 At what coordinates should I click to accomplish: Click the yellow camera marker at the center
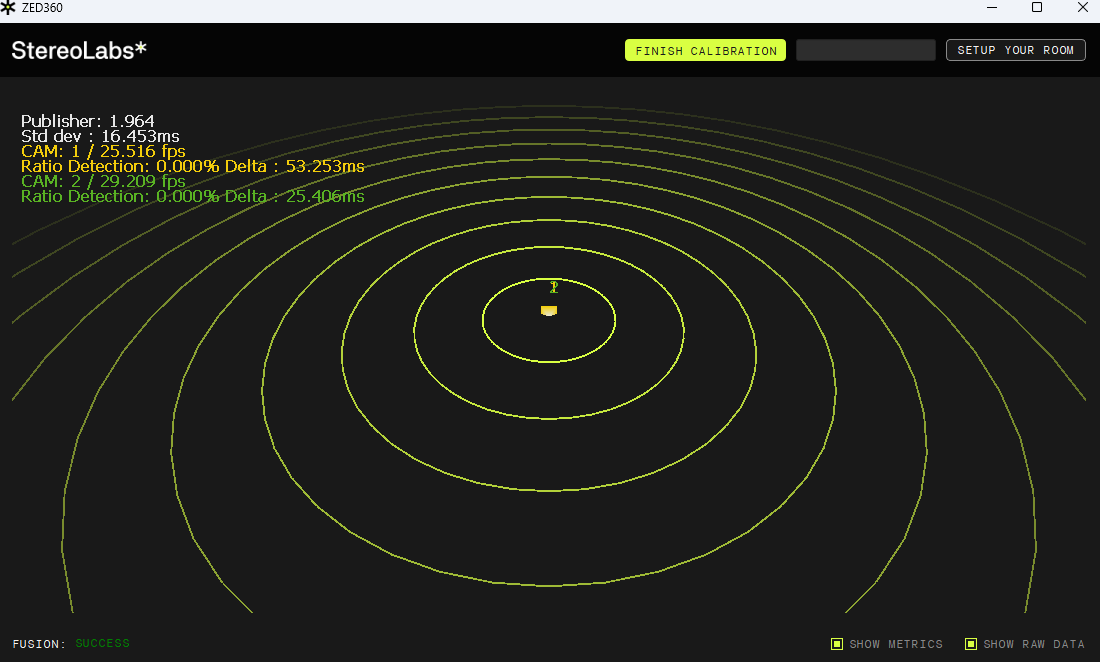(549, 311)
